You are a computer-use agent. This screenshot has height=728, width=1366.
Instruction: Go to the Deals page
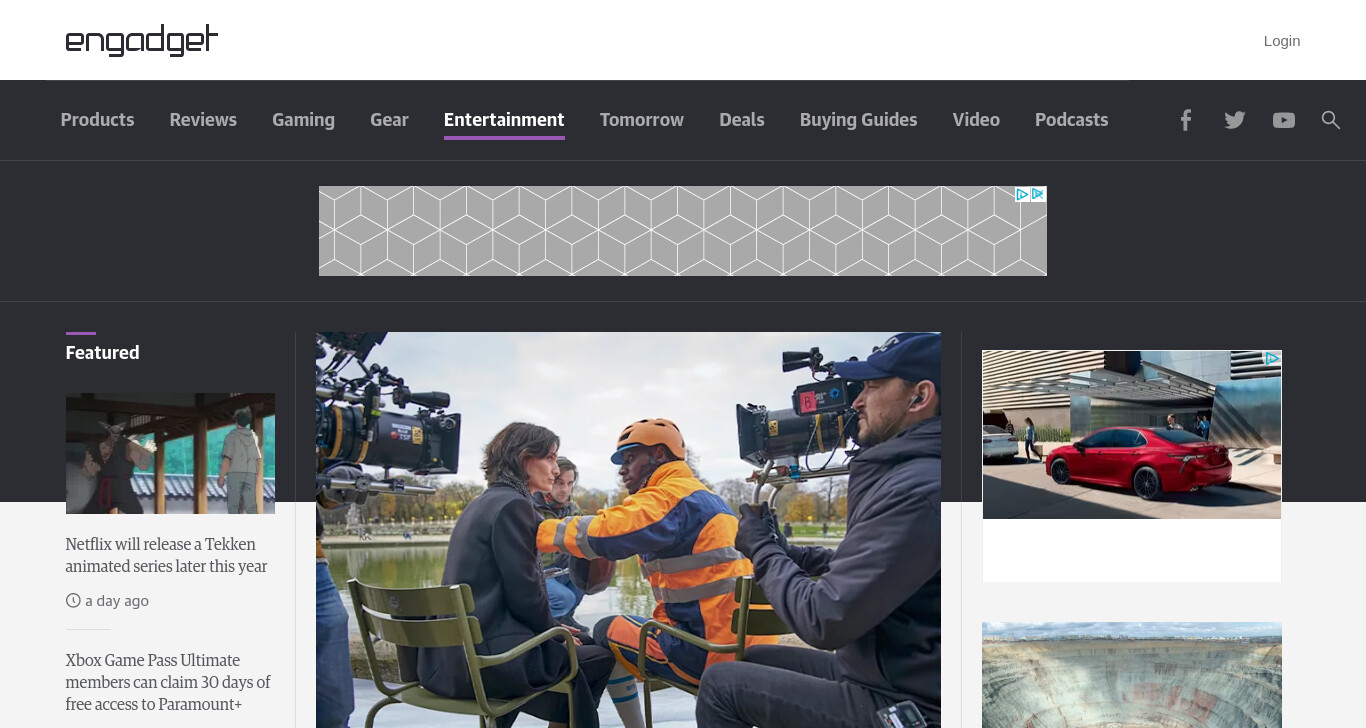(742, 120)
